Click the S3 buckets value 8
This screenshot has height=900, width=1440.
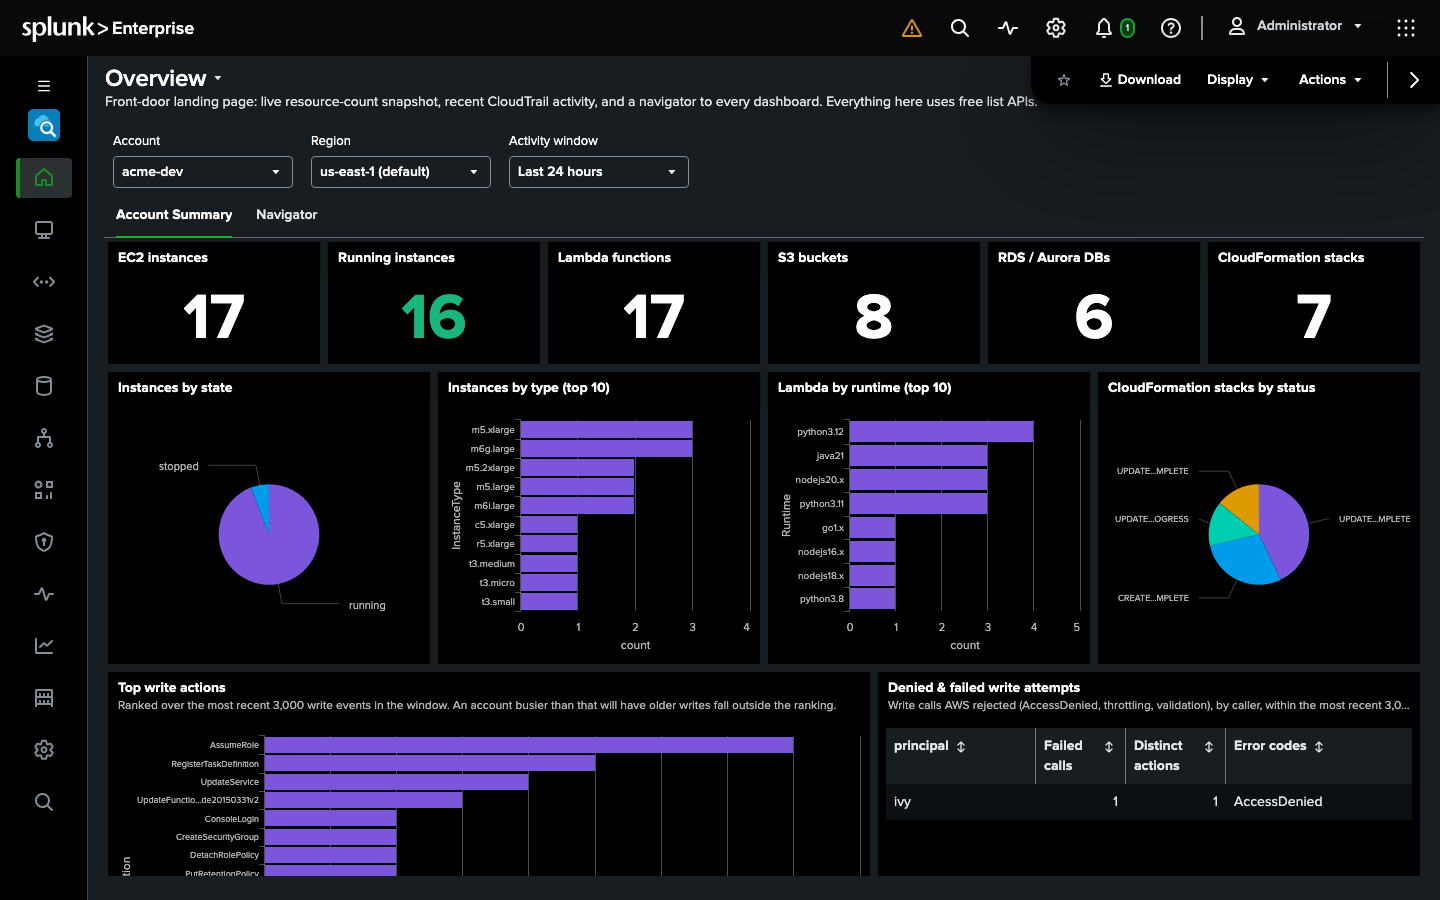click(874, 317)
